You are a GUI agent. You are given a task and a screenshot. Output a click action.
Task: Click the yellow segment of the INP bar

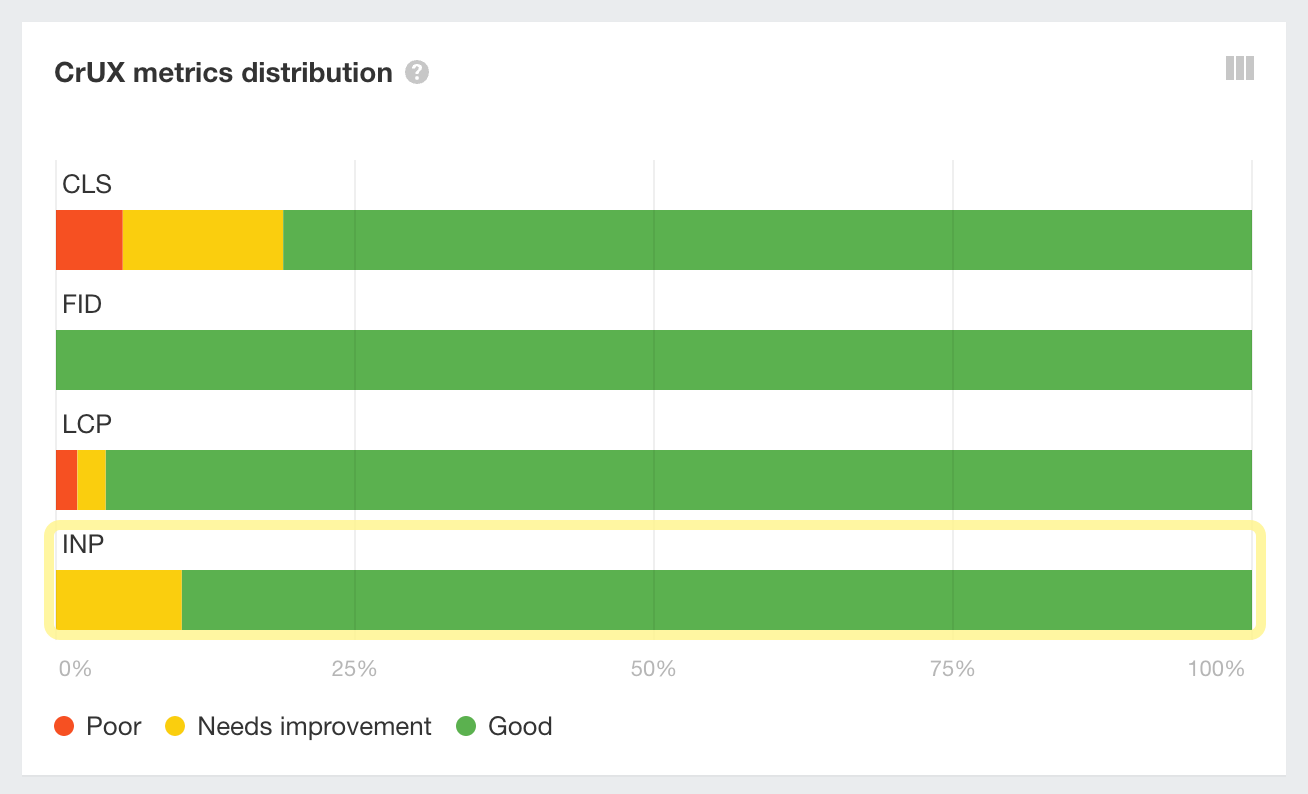click(x=118, y=600)
